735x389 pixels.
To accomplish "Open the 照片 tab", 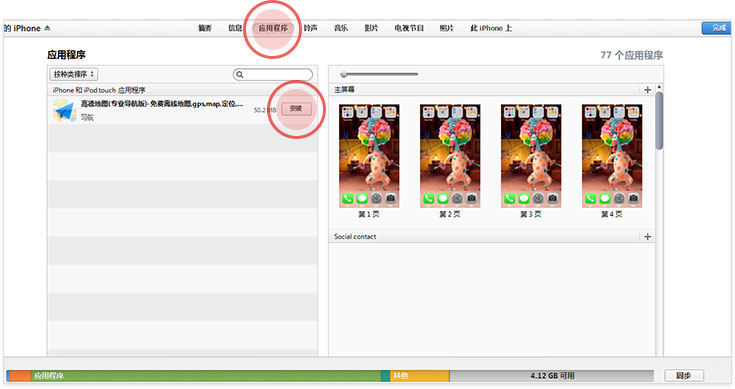I will tap(446, 28).
